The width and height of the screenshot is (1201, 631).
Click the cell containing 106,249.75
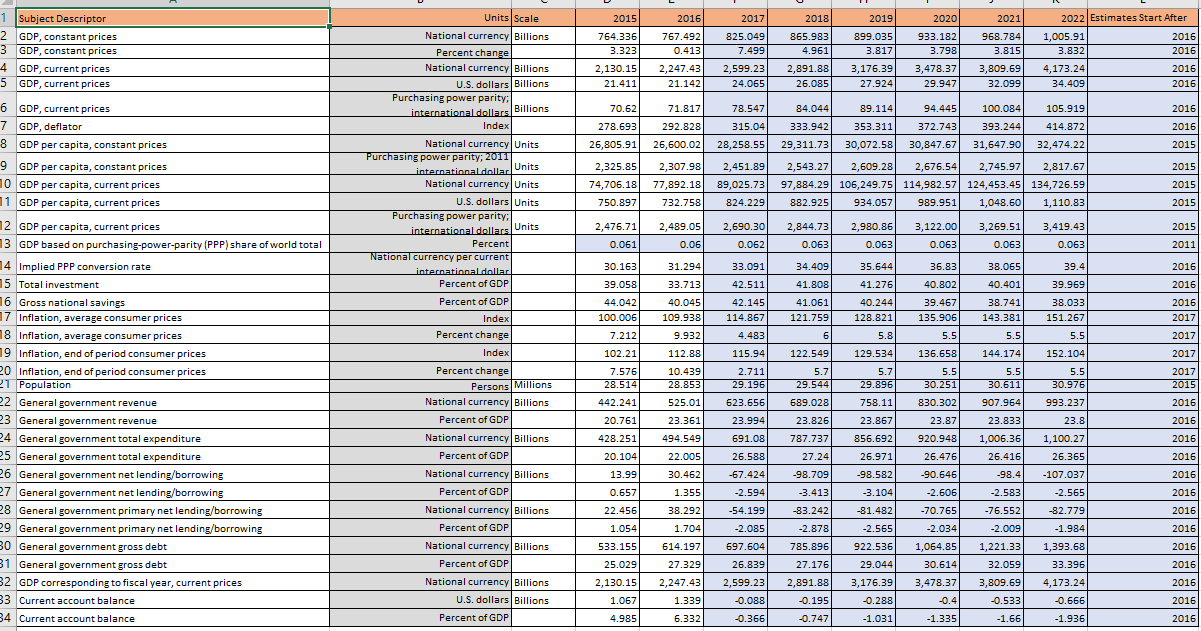click(x=863, y=184)
